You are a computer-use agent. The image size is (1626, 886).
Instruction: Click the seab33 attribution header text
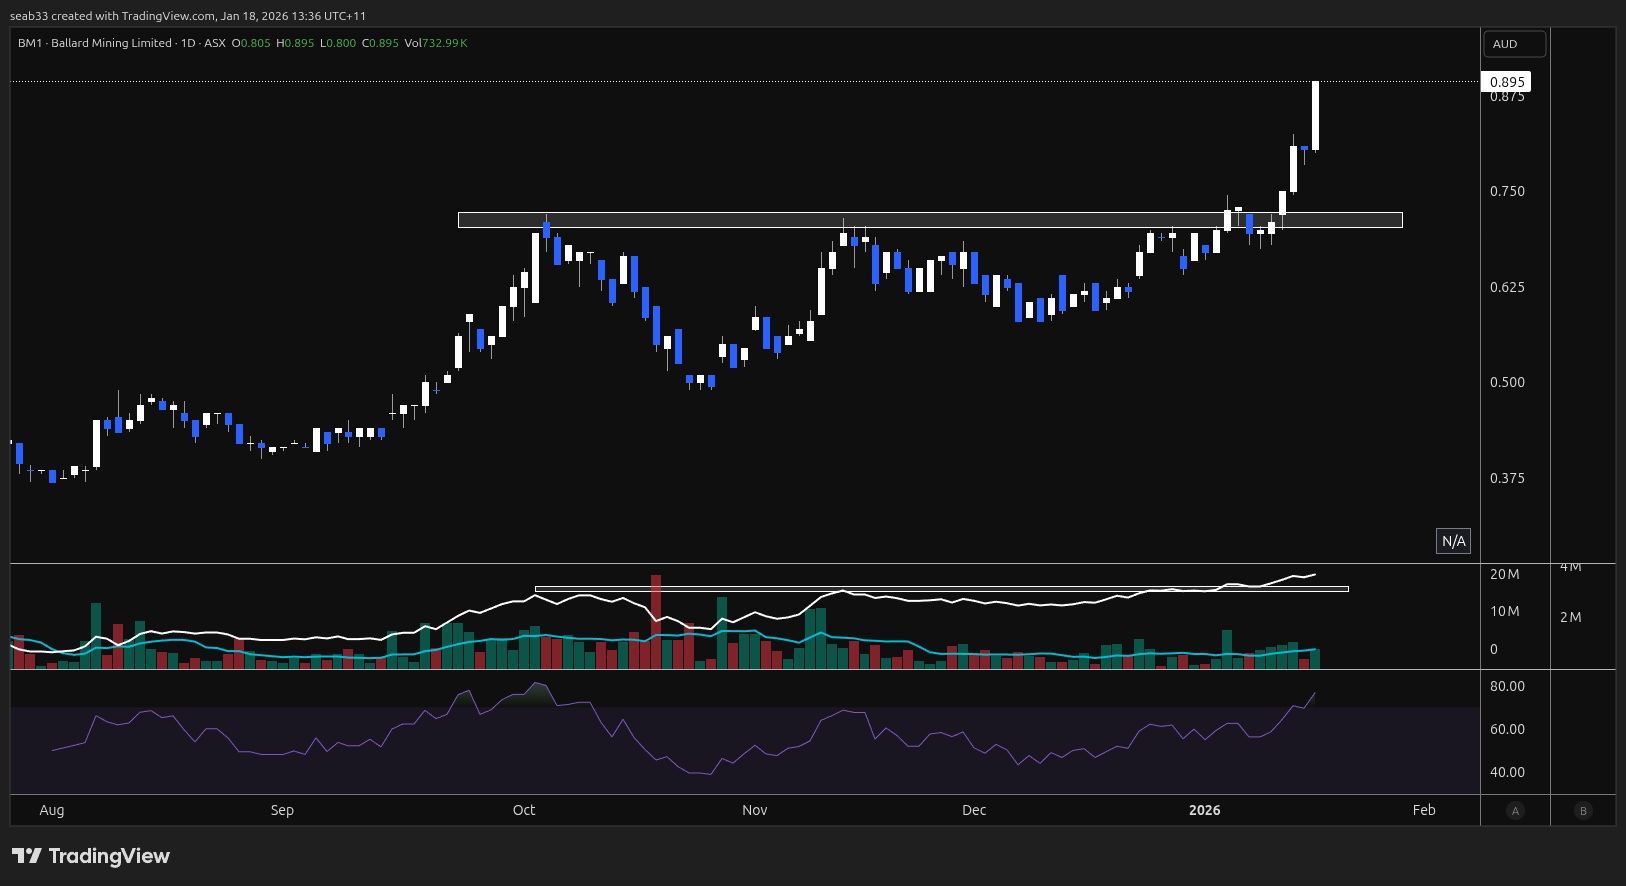188,16
